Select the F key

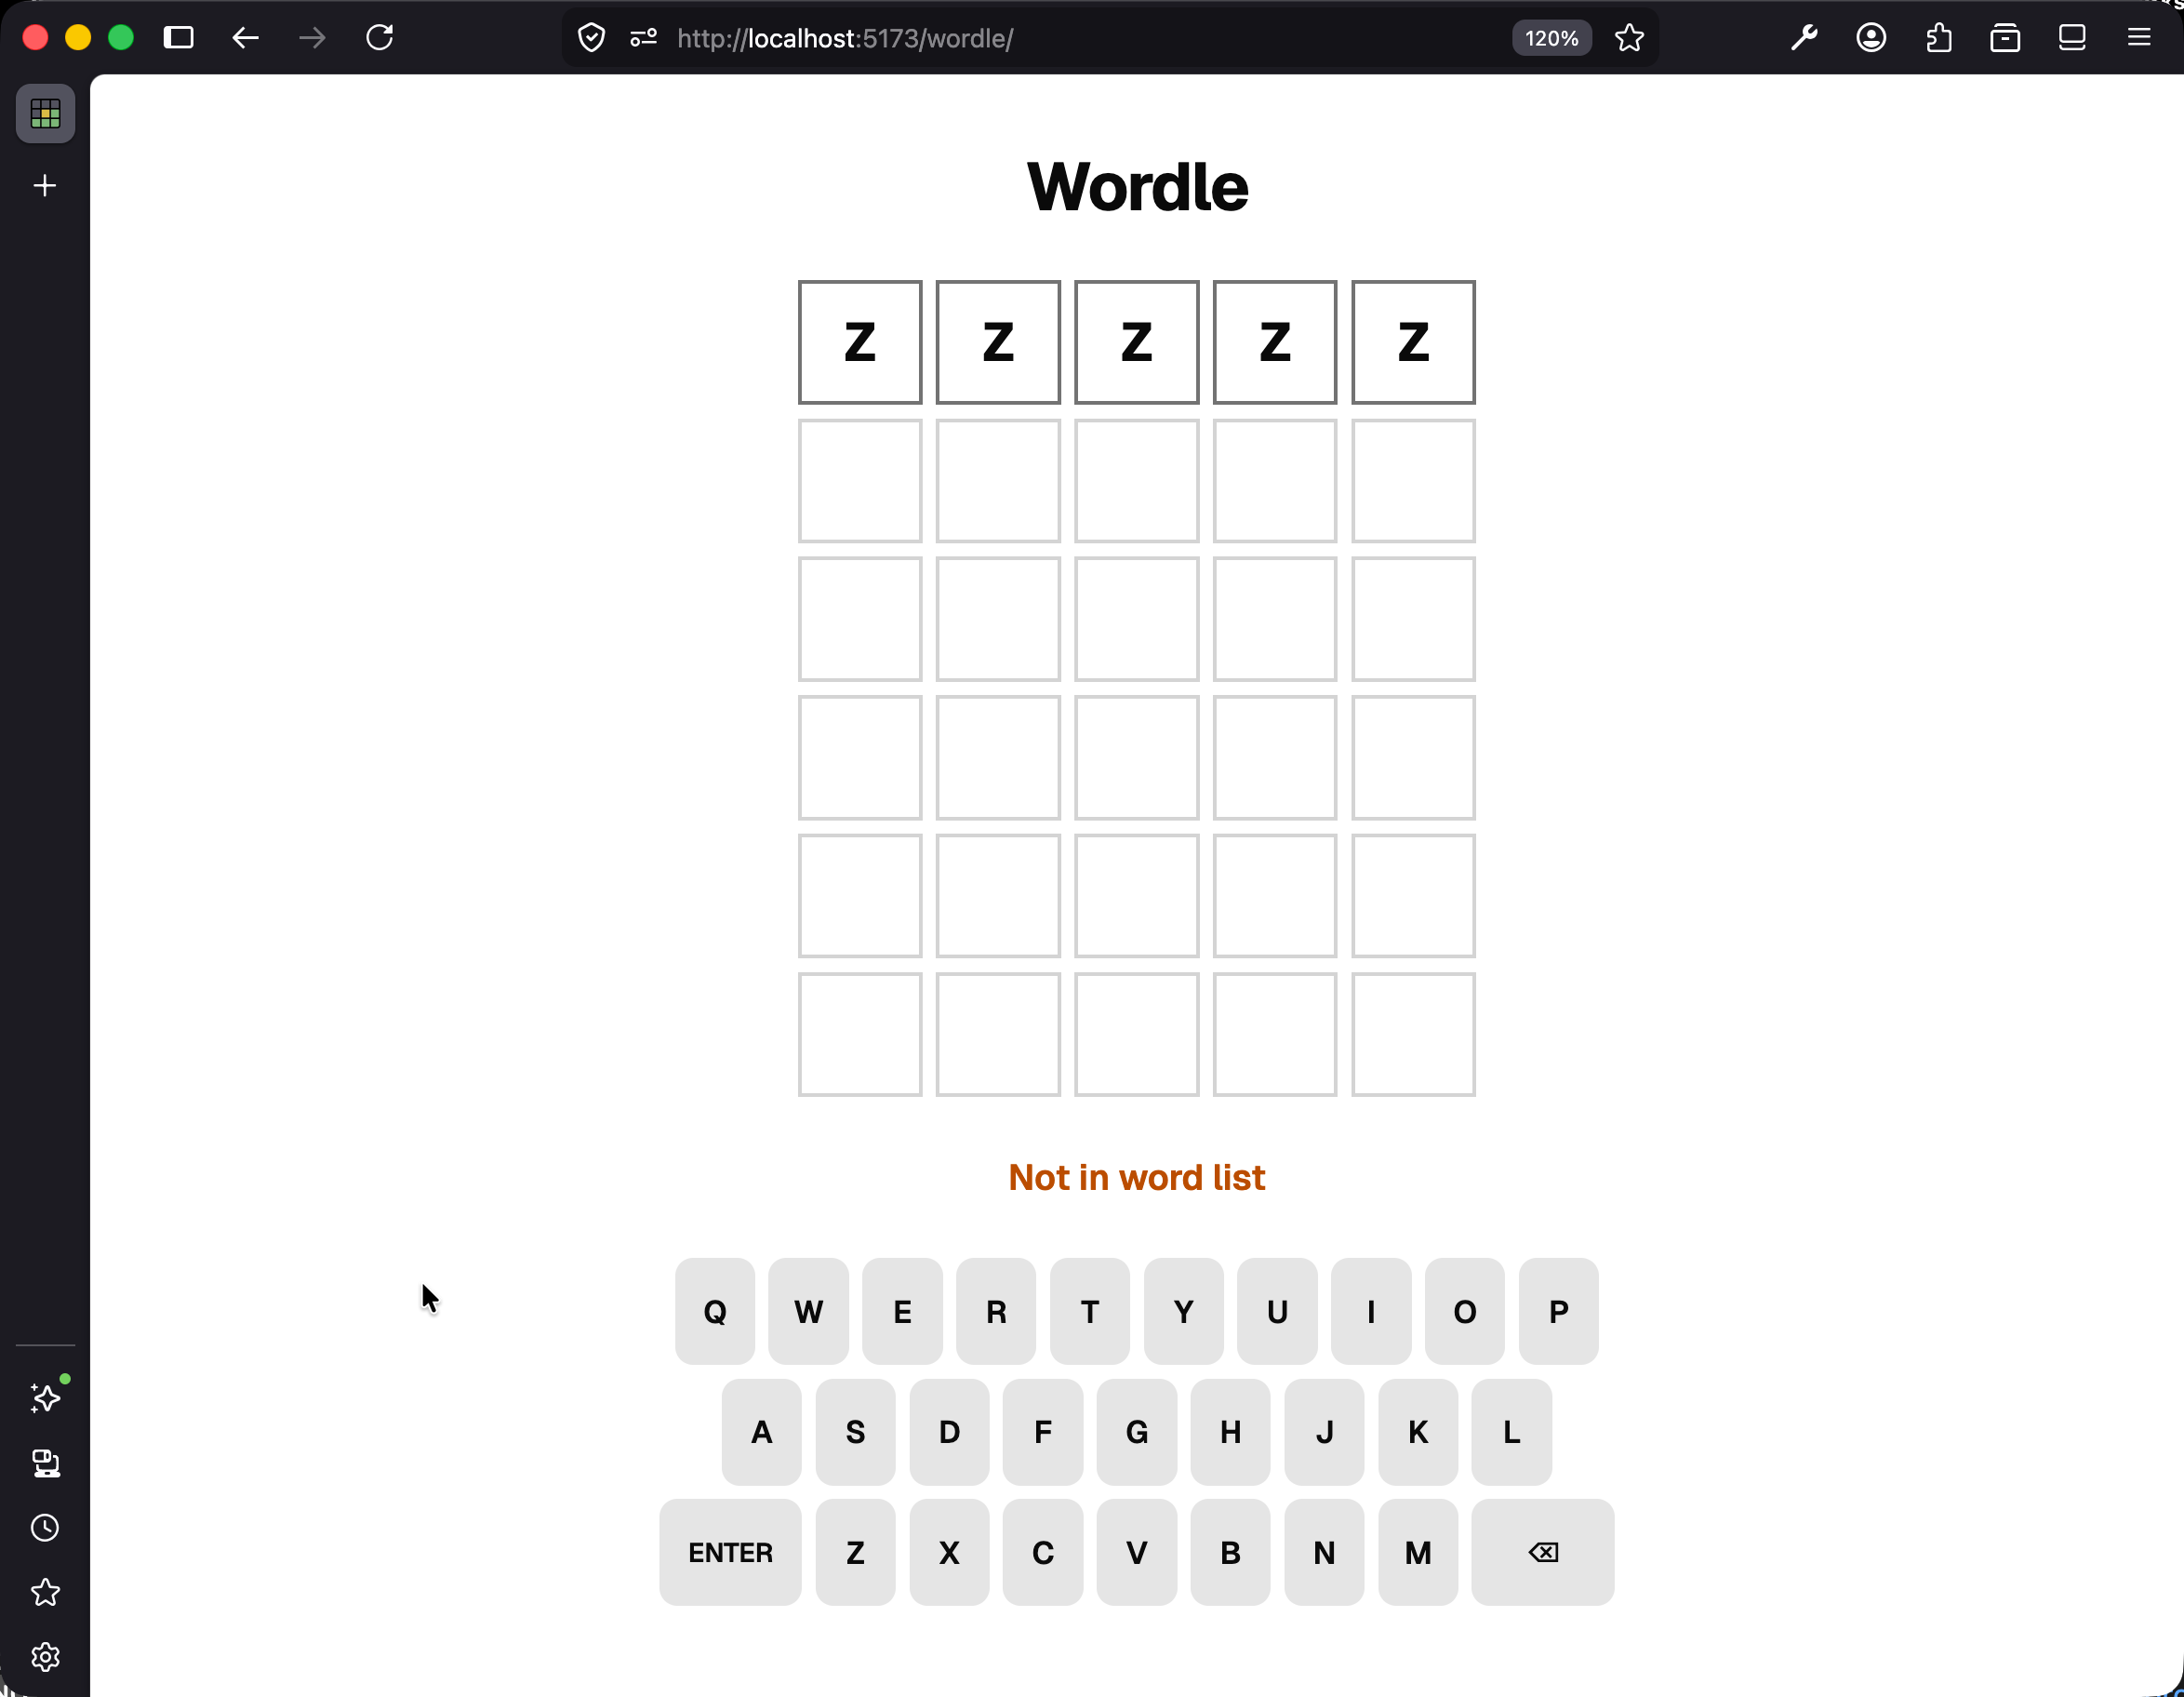tap(1043, 1432)
